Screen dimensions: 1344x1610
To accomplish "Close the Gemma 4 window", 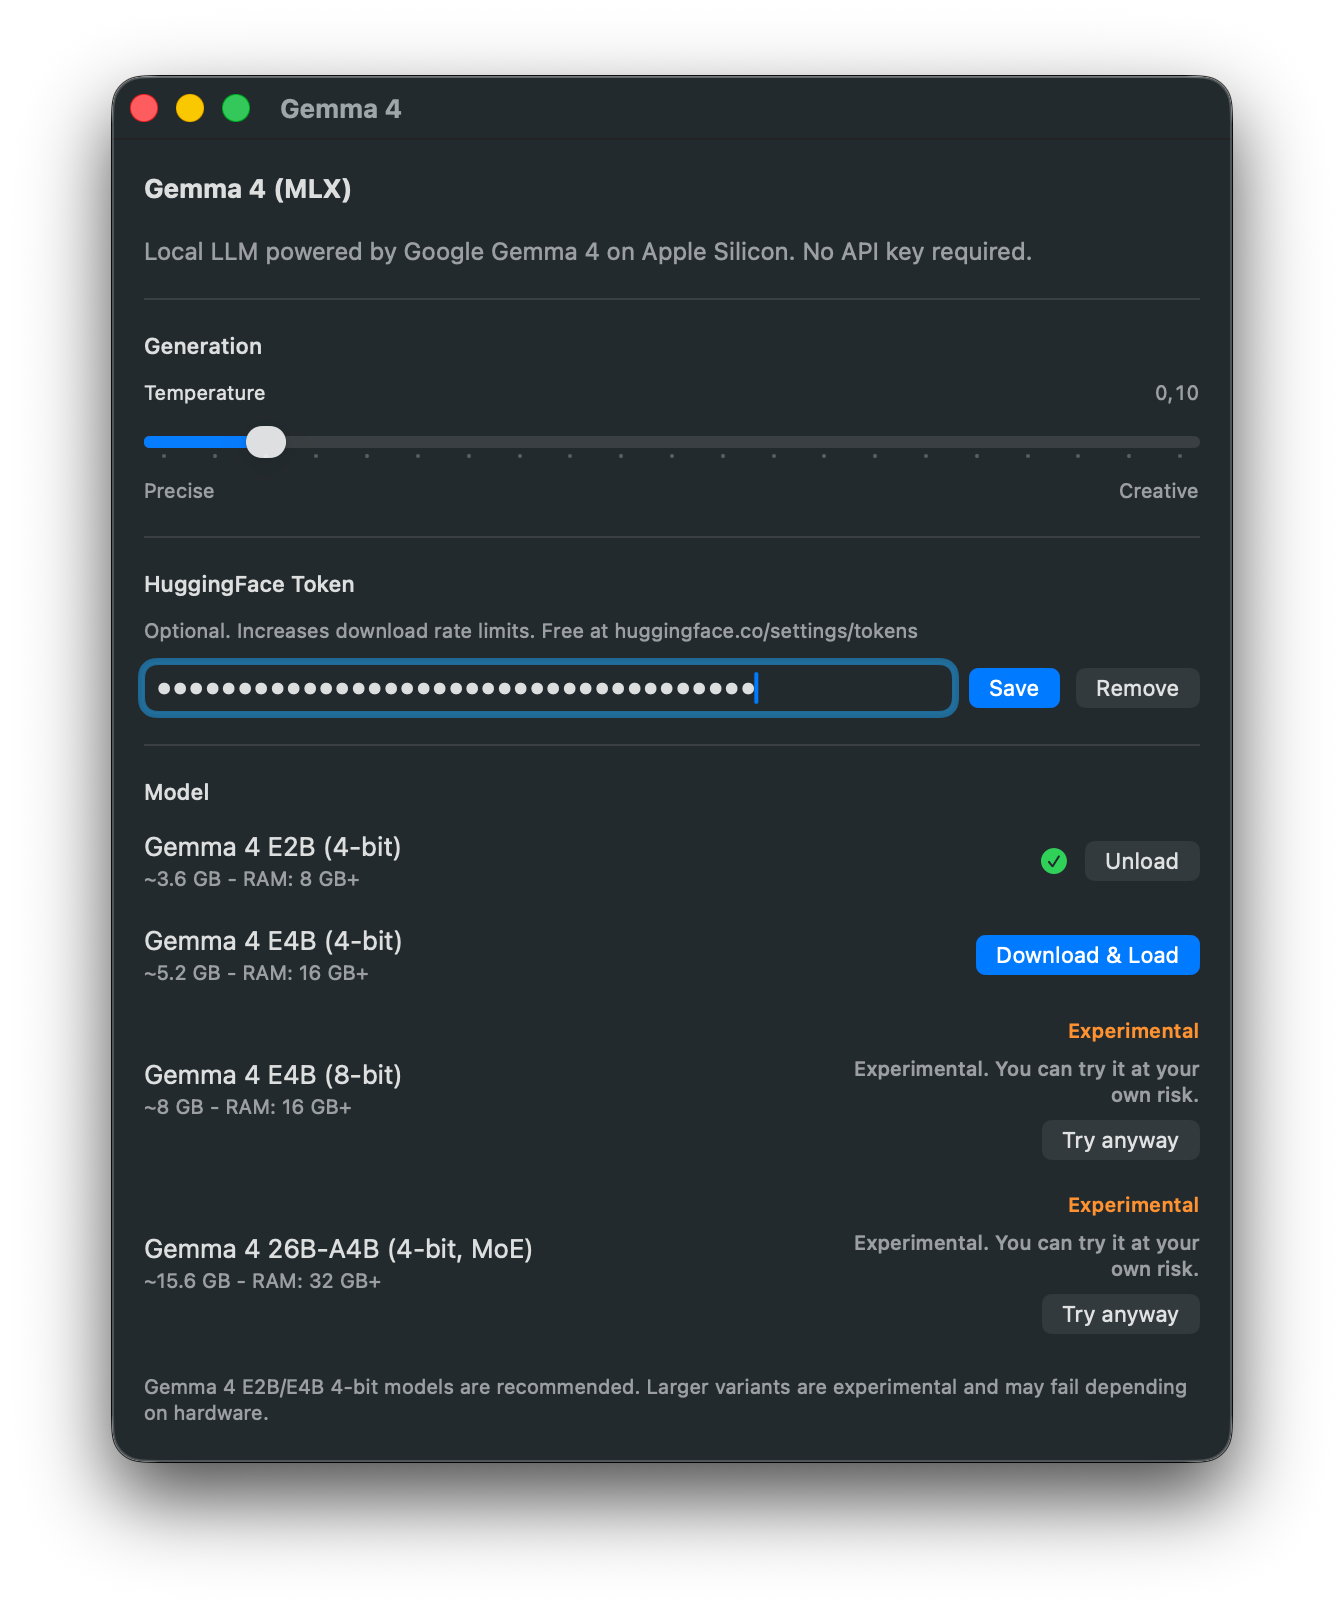I will click(x=144, y=108).
